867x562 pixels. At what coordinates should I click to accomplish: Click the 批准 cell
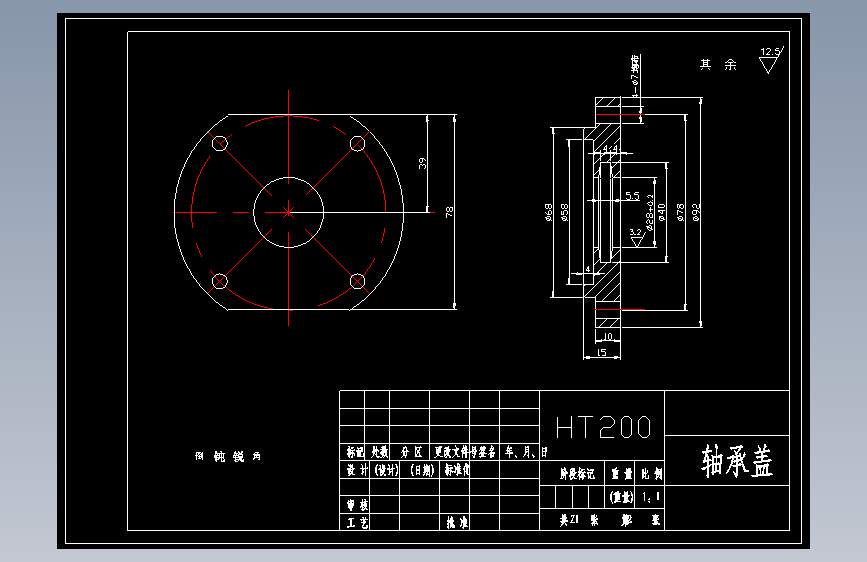[x=457, y=522]
